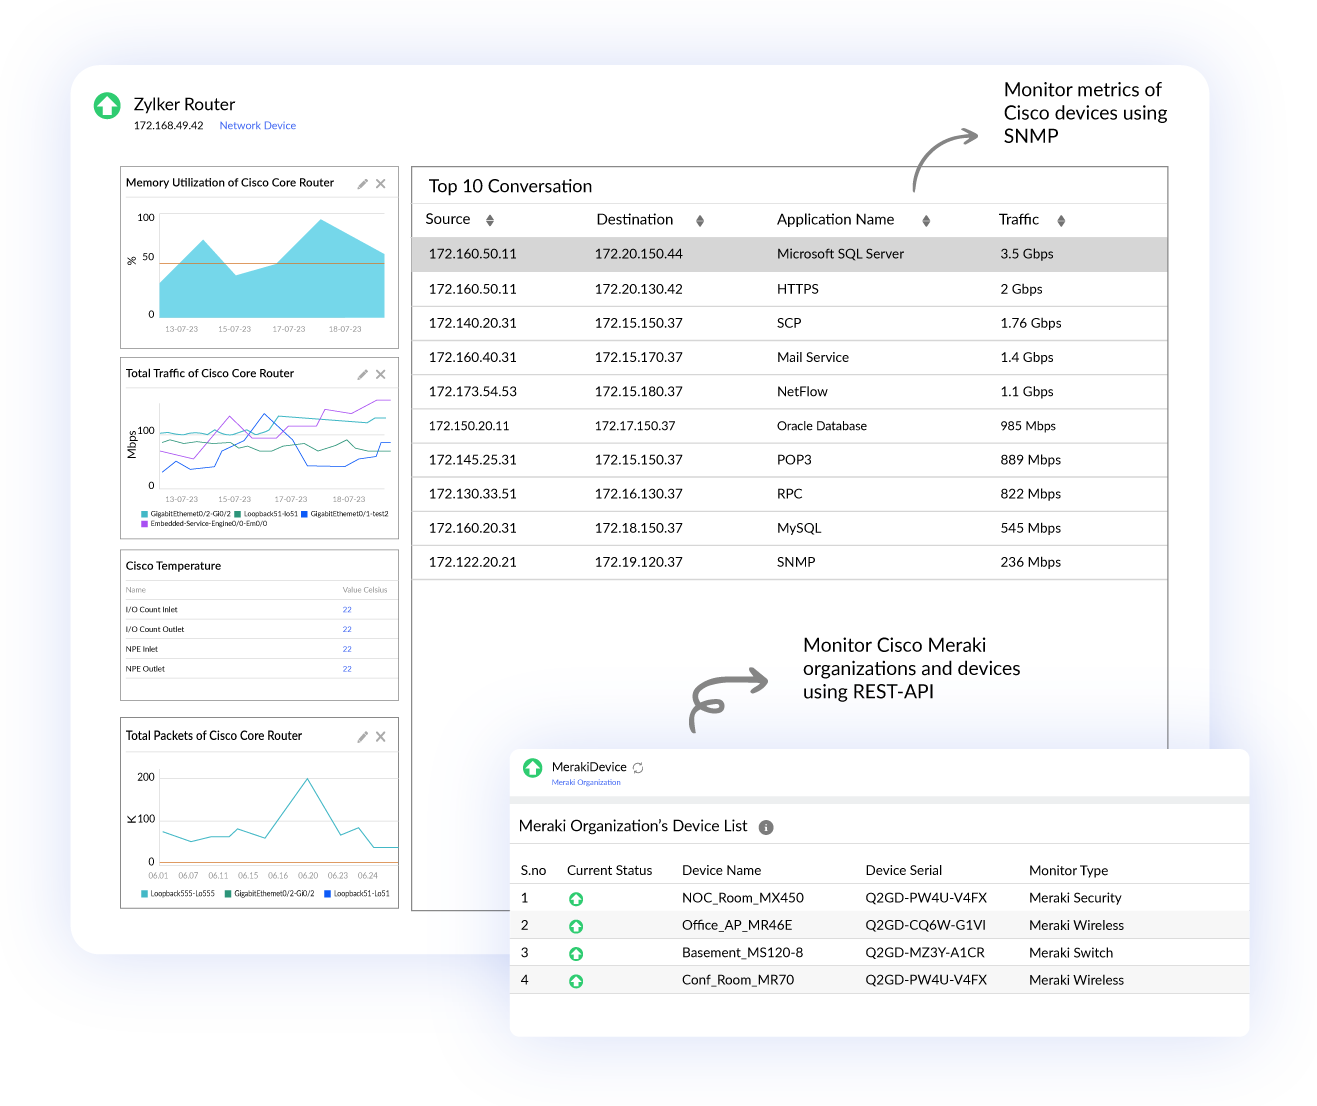Click the status icon for NOC_Room_MX450

pyautogui.click(x=576, y=898)
